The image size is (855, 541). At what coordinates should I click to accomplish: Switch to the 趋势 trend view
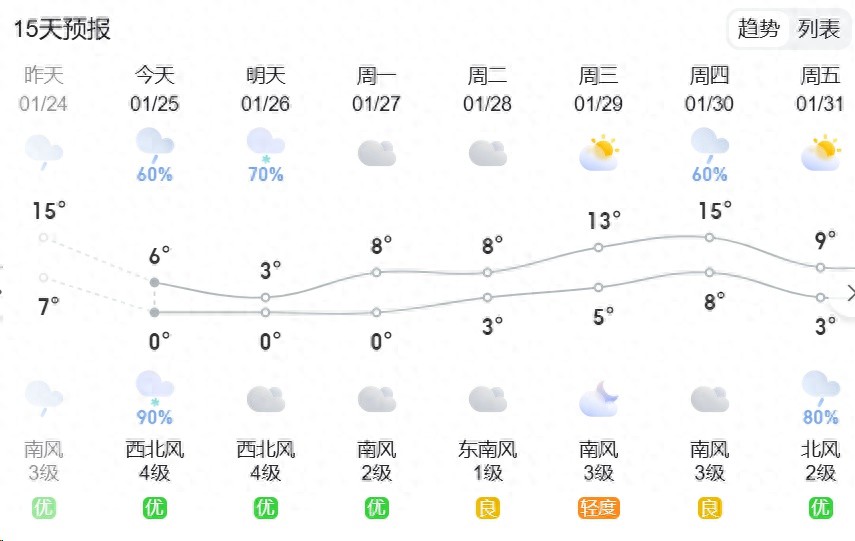point(758,29)
